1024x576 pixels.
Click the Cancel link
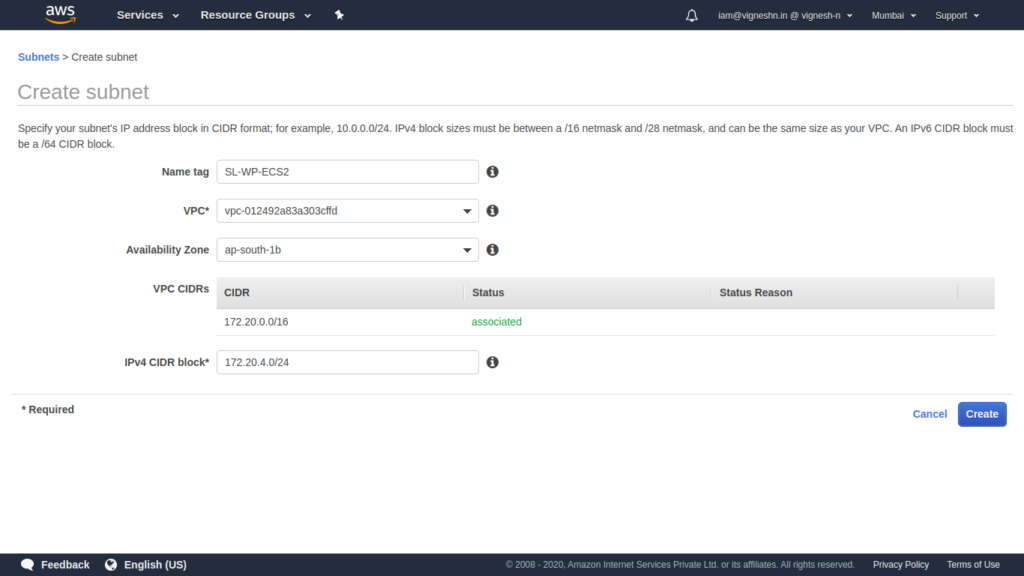(x=929, y=414)
